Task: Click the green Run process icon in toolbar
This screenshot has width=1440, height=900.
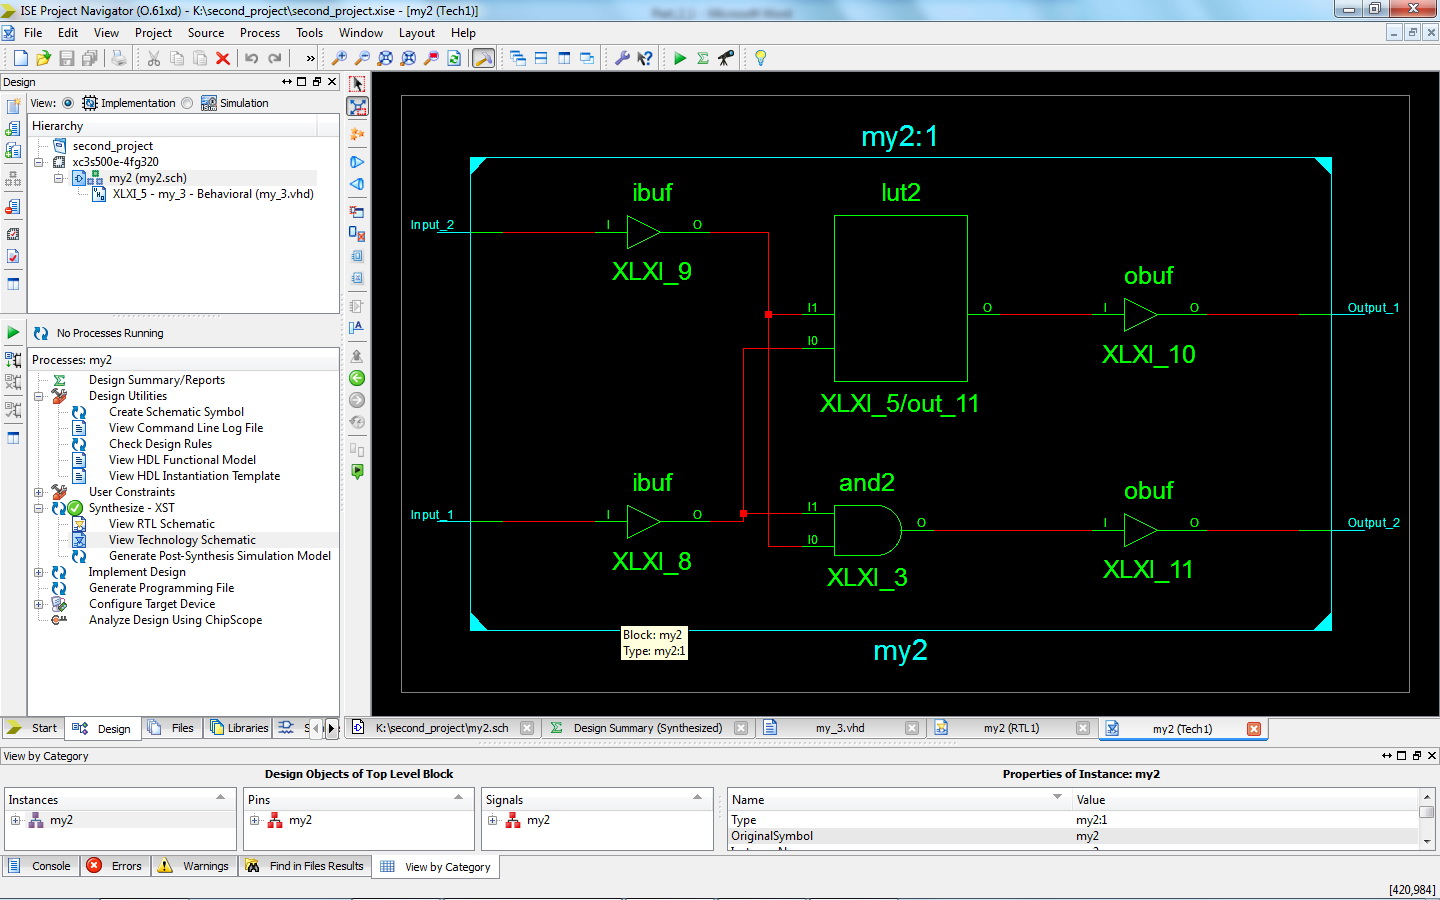Action: coord(680,58)
